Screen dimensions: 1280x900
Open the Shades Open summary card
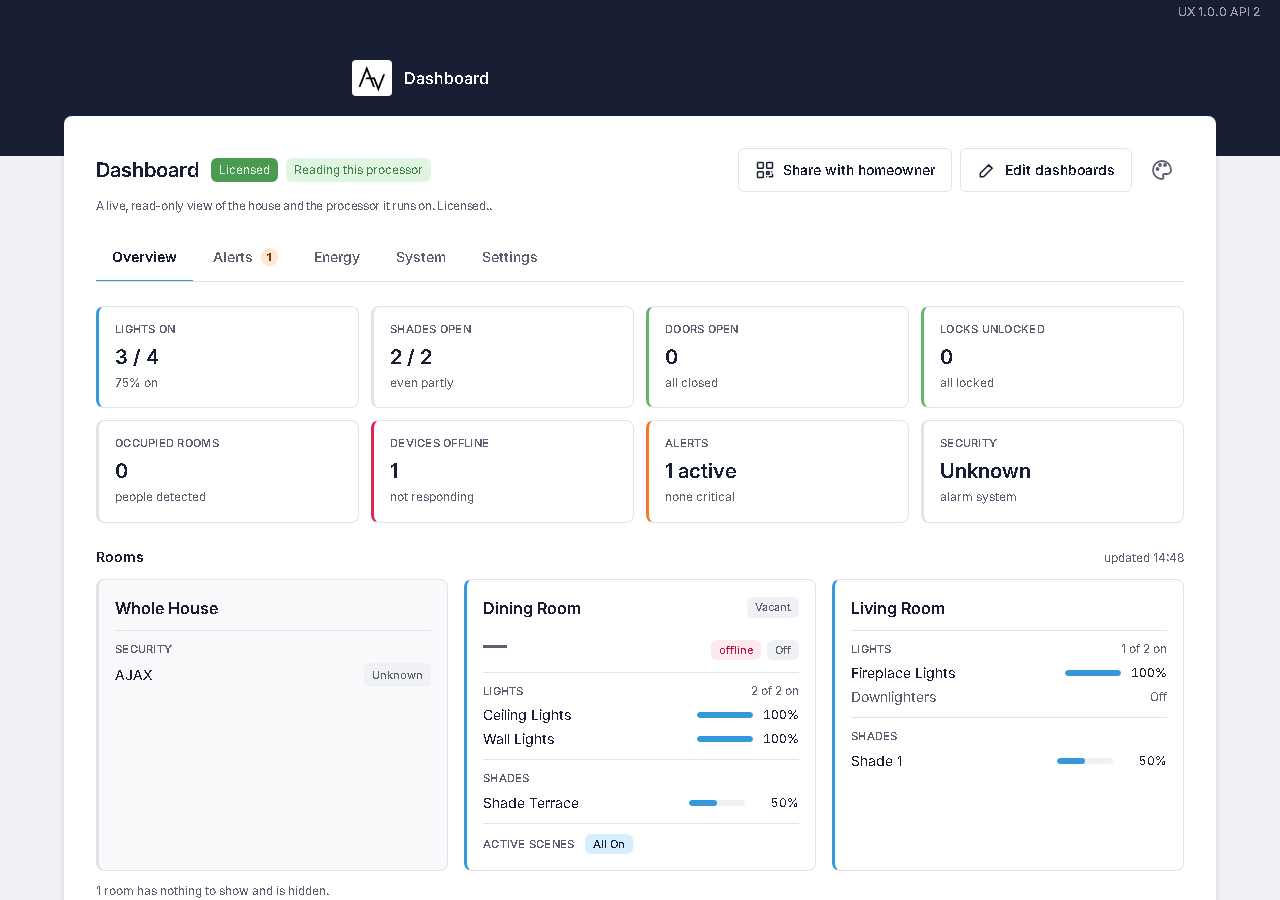502,357
